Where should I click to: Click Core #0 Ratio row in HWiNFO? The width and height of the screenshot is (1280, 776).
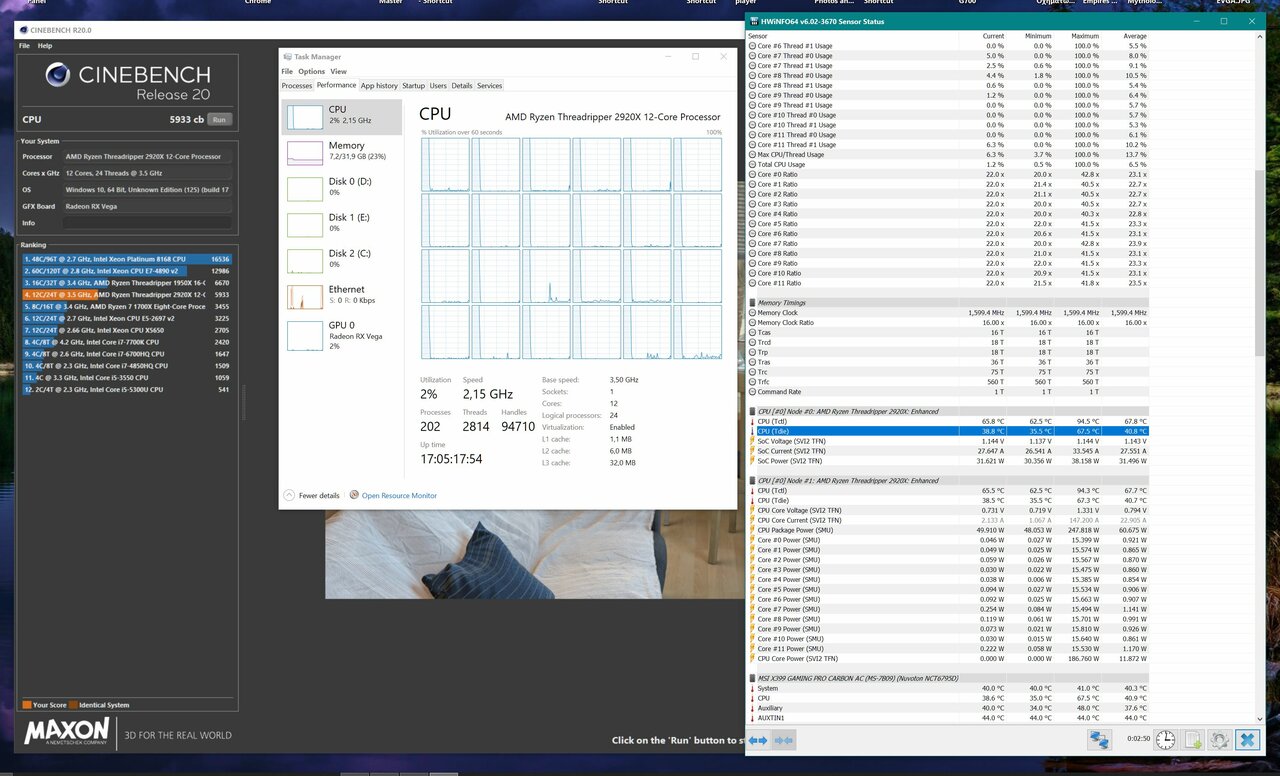[x=948, y=175]
